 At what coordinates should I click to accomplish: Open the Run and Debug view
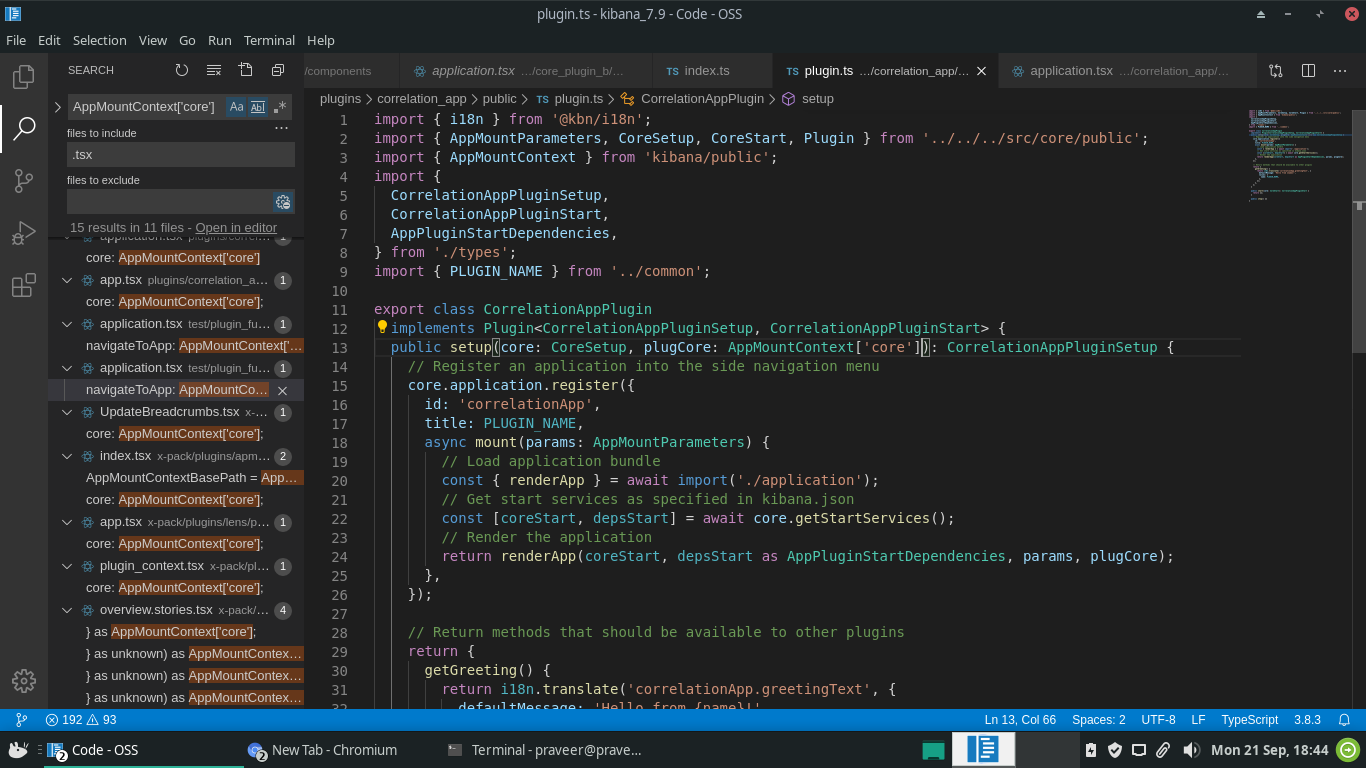(24, 234)
